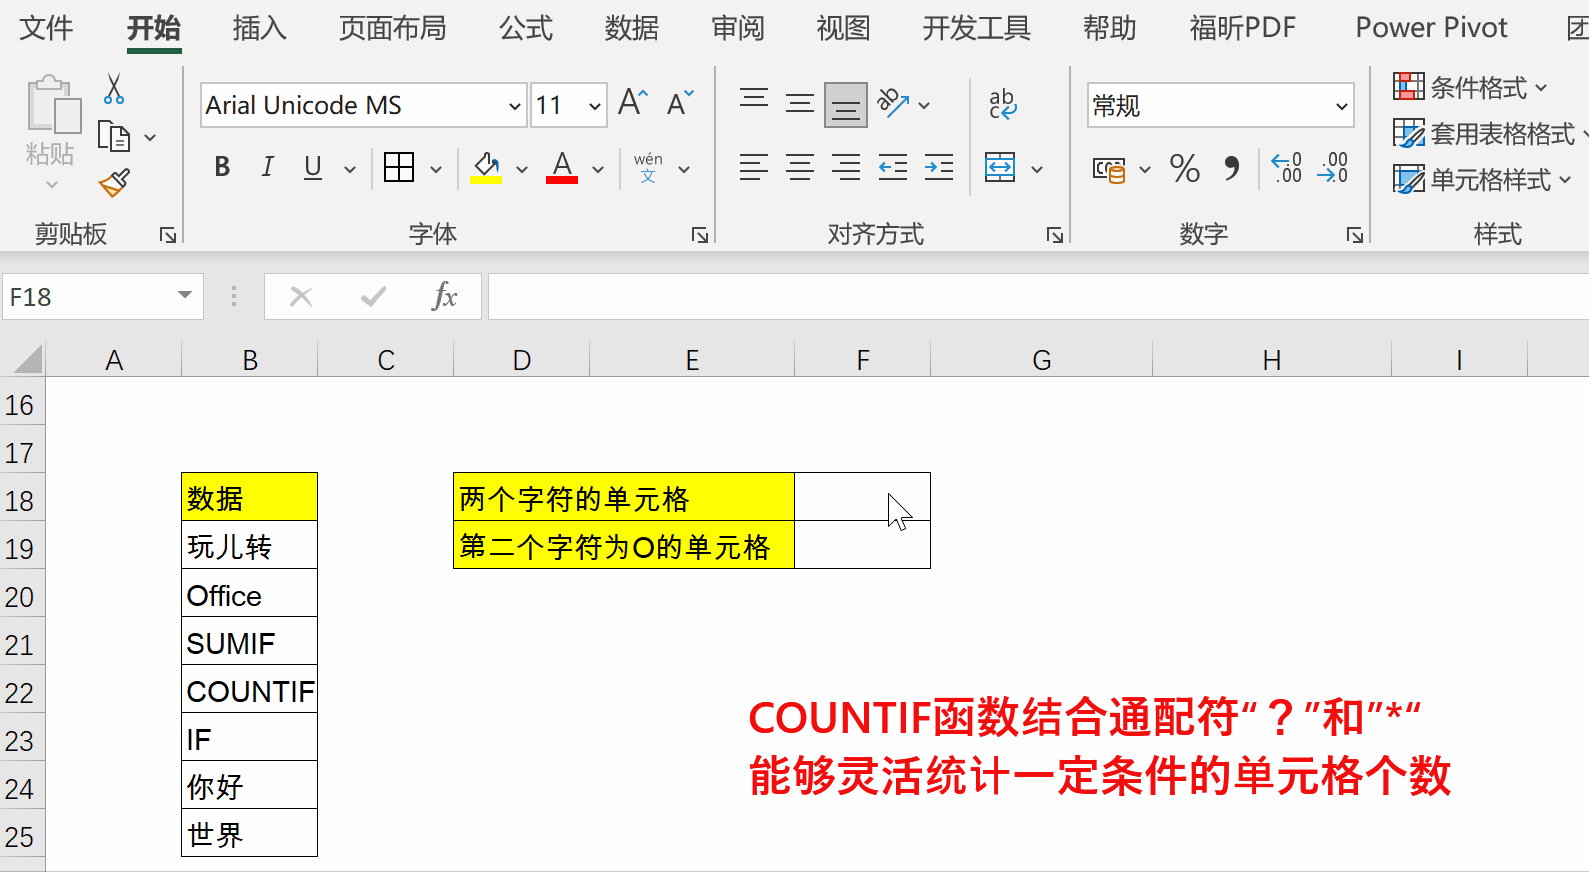The image size is (1589, 872).
Task: Open the font name dropdown
Action: (515, 105)
